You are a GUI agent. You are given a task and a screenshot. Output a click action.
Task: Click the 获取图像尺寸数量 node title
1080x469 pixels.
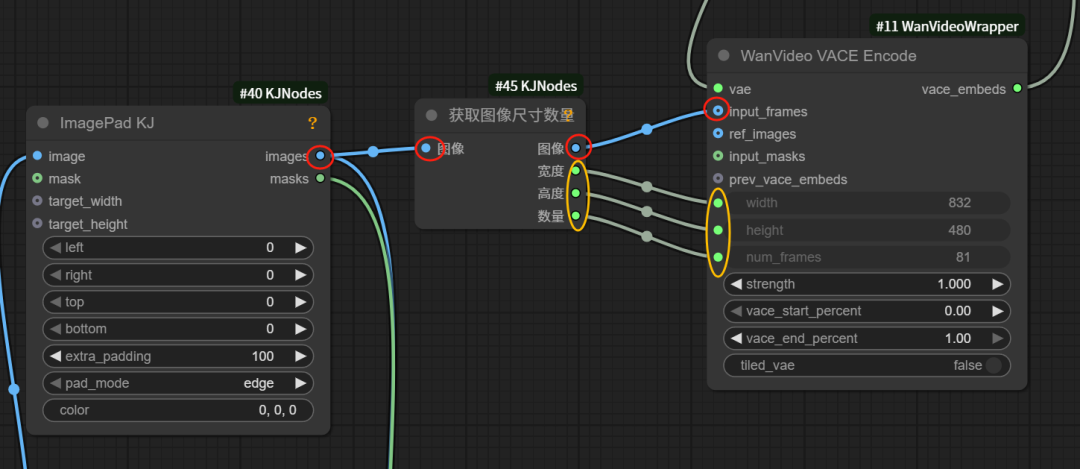511,115
